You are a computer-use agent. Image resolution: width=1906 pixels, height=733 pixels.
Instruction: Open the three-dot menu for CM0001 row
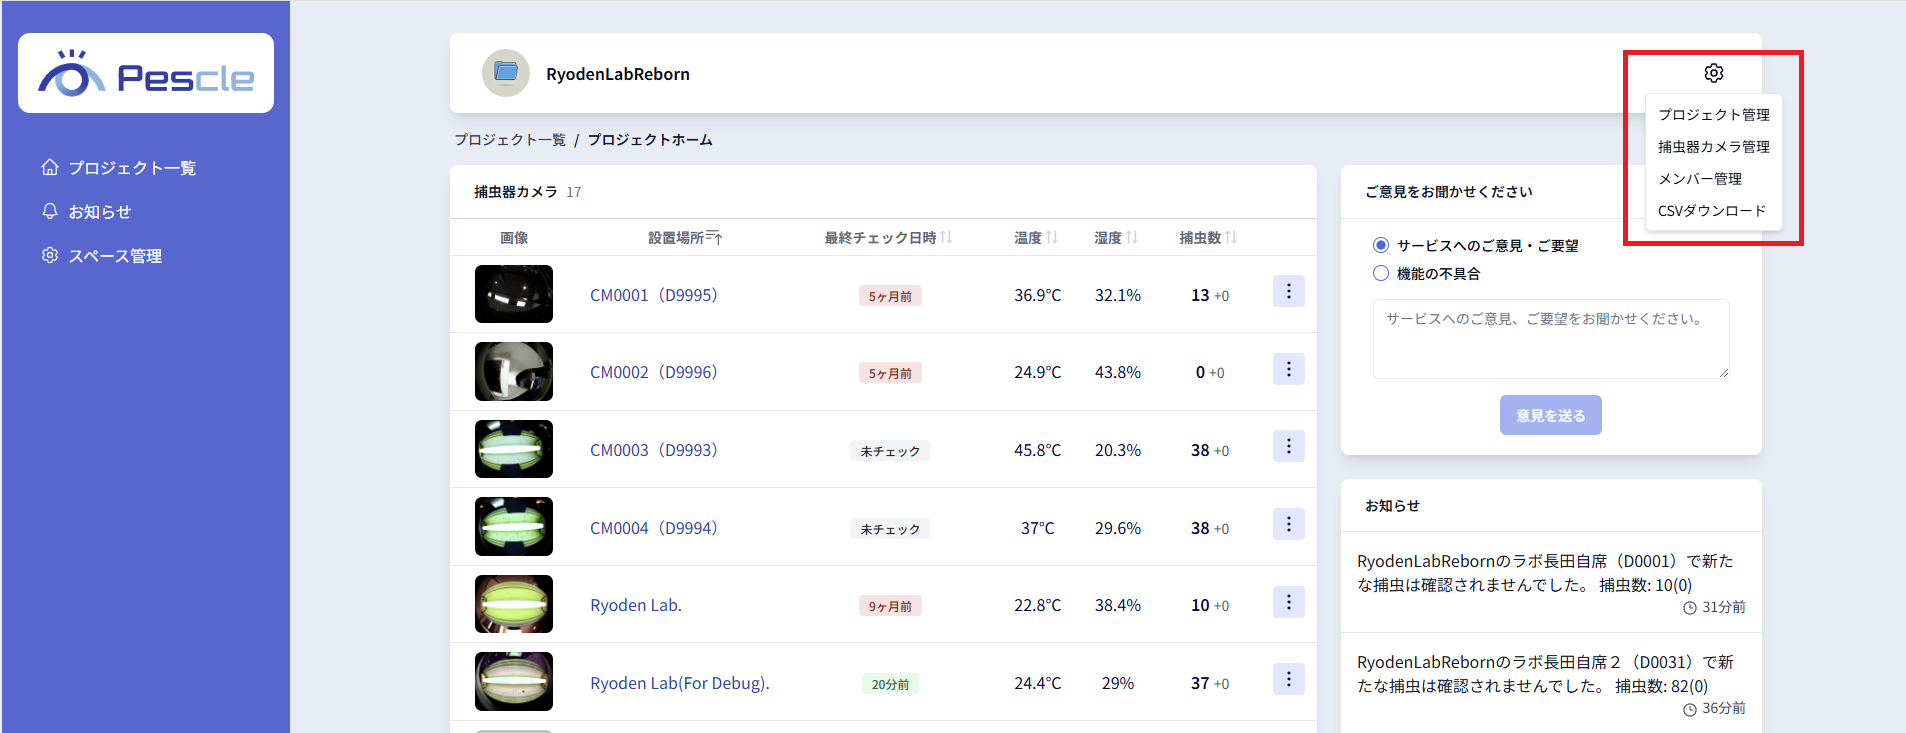point(1288,291)
